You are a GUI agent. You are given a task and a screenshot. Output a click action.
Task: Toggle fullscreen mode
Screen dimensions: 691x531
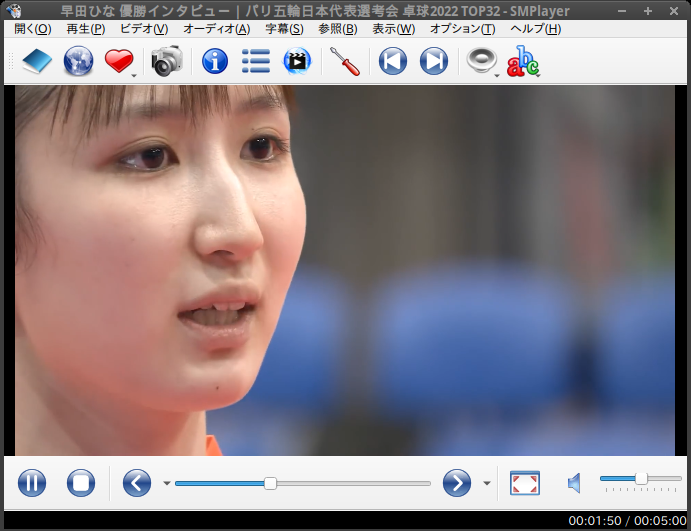(524, 483)
